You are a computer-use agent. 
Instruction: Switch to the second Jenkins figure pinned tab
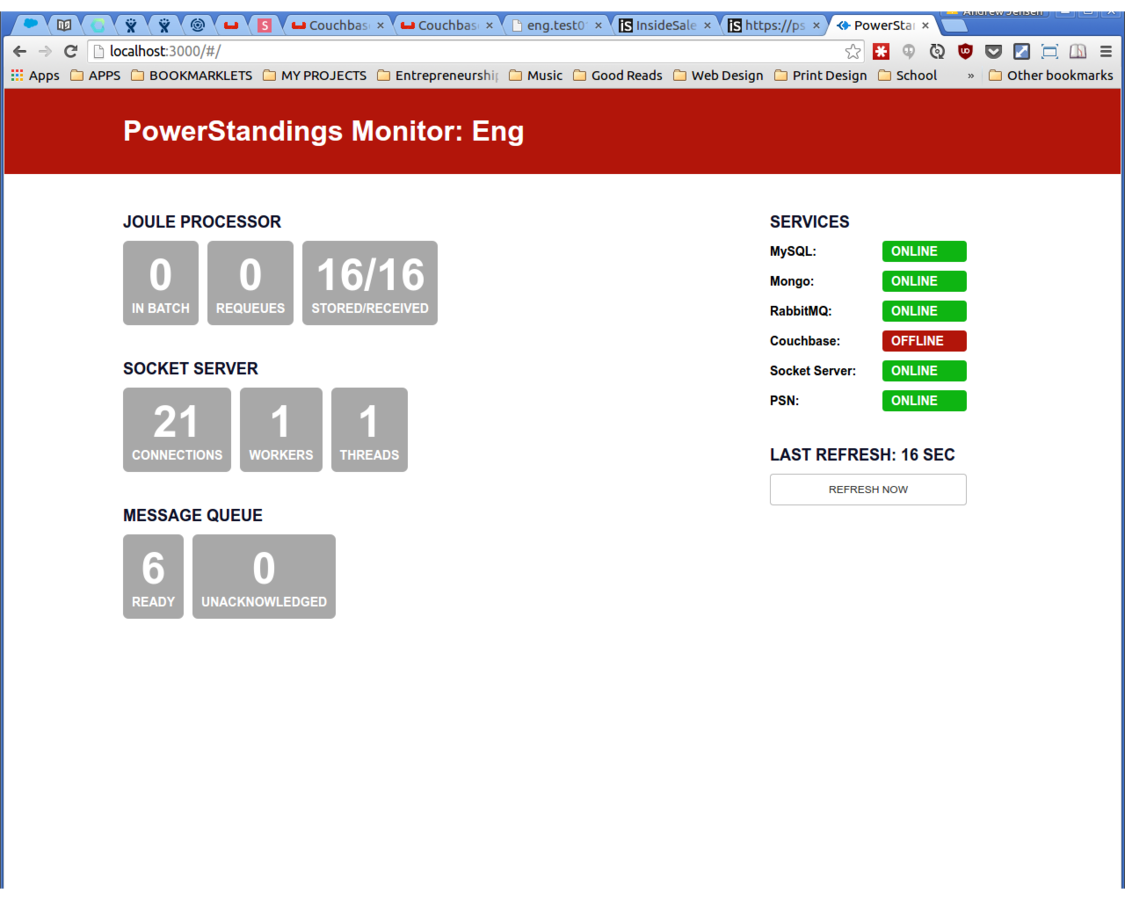click(x=164, y=25)
